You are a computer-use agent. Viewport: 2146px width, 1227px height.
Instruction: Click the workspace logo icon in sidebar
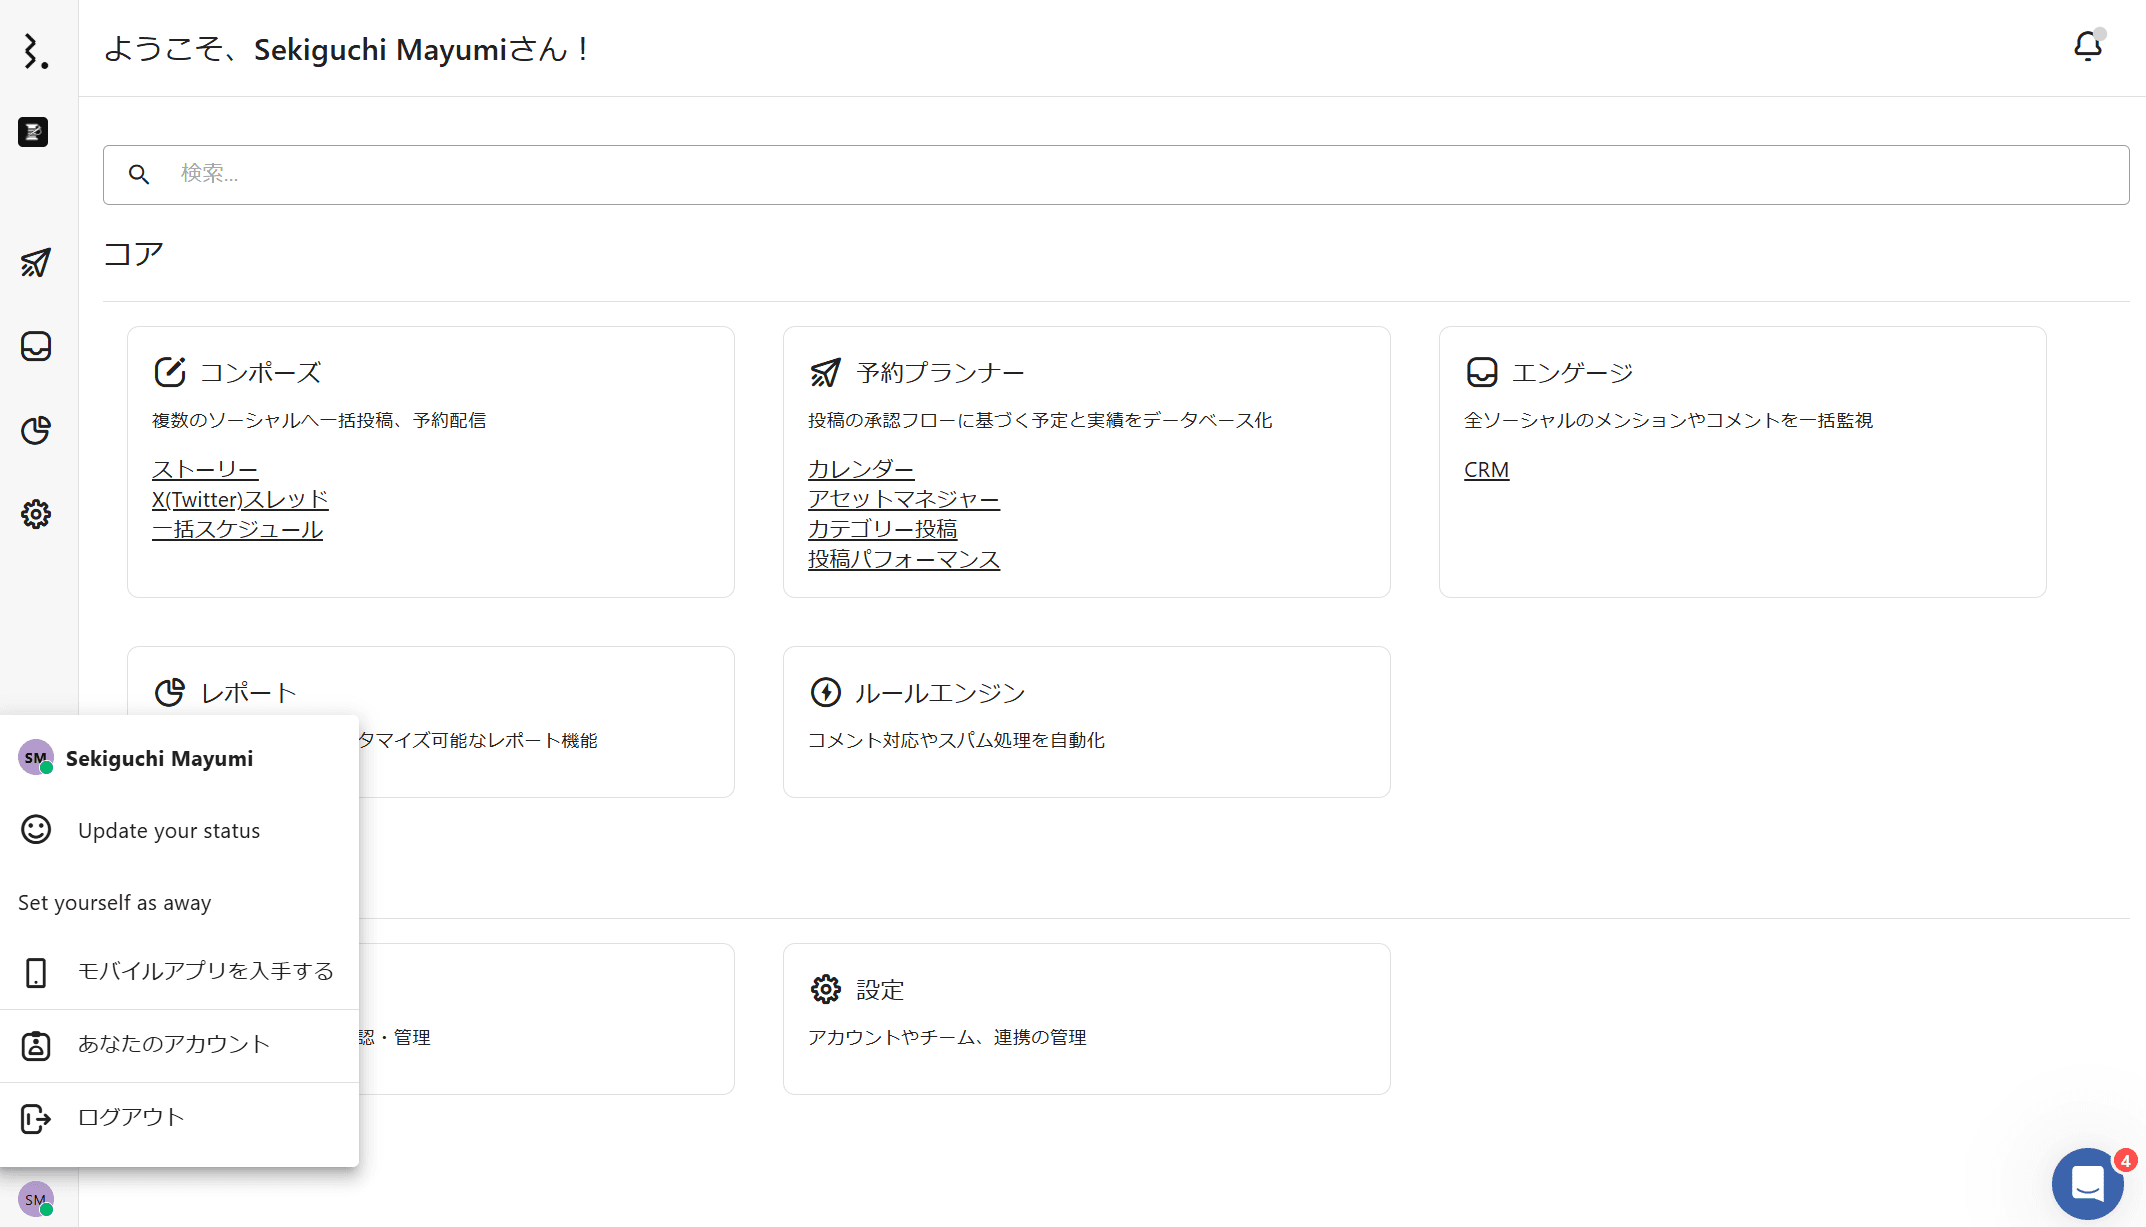click(x=33, y=132)
